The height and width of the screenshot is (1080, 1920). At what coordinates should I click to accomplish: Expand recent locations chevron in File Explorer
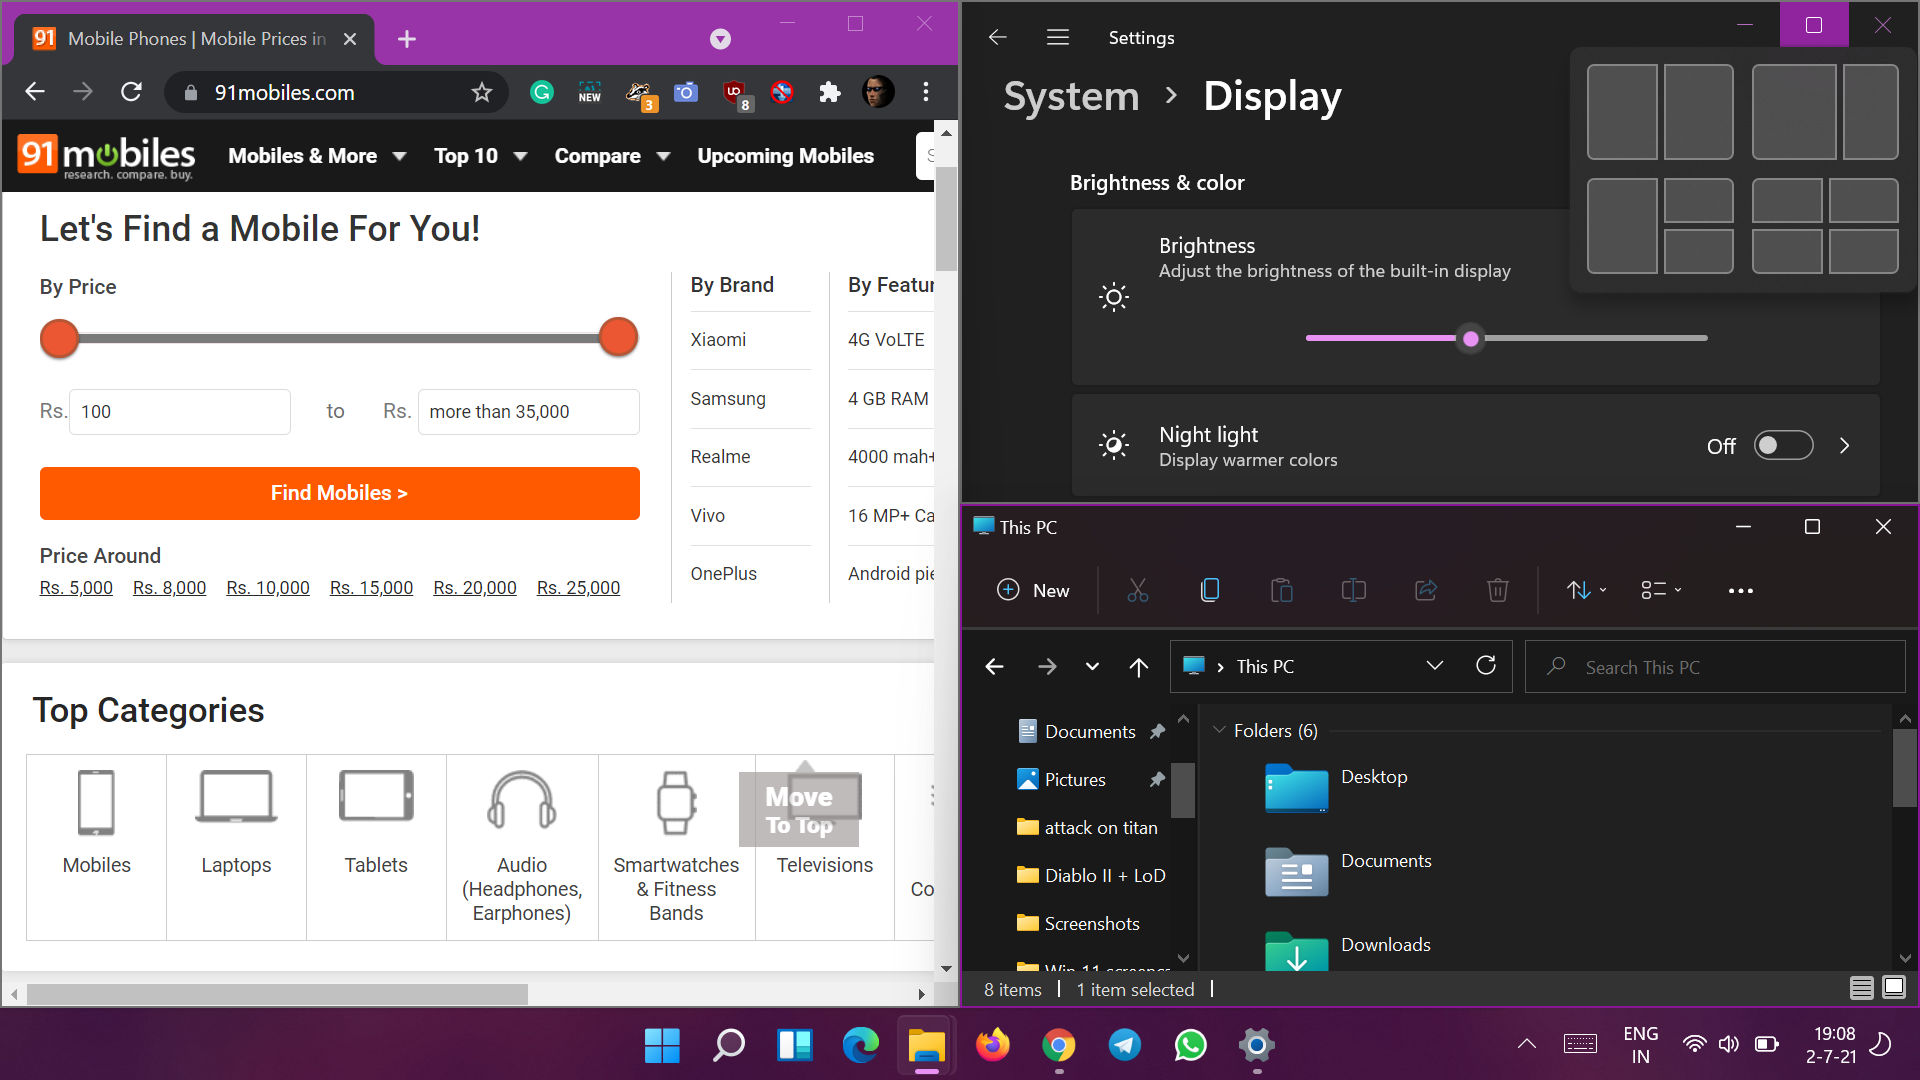click(x=1092, y=667)
